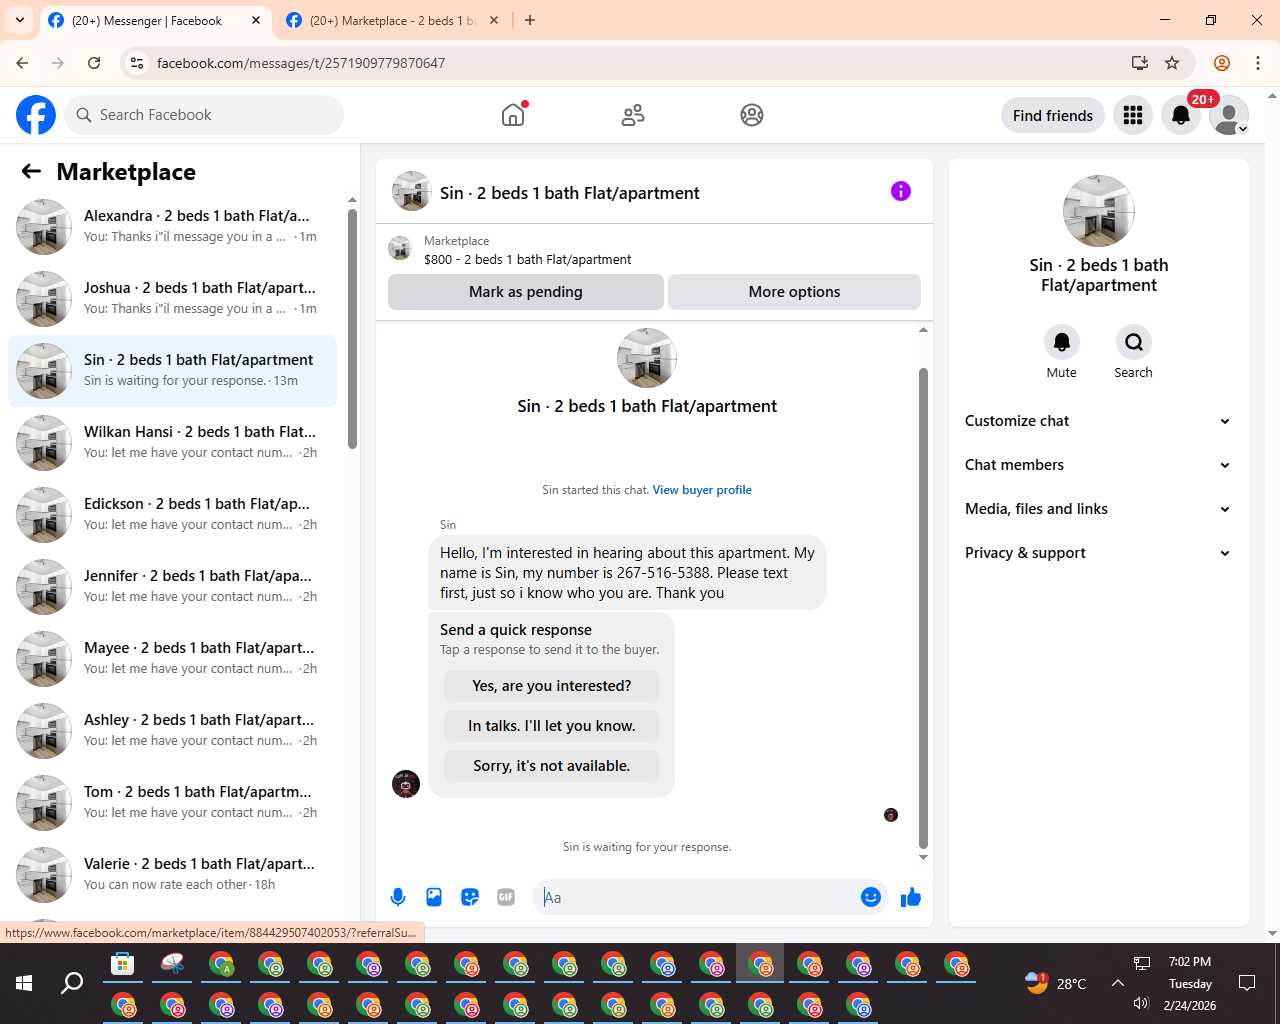This screenshot has height=1024, width=1280.
Task: Open Windows notification center icon
Action: 1247,983
